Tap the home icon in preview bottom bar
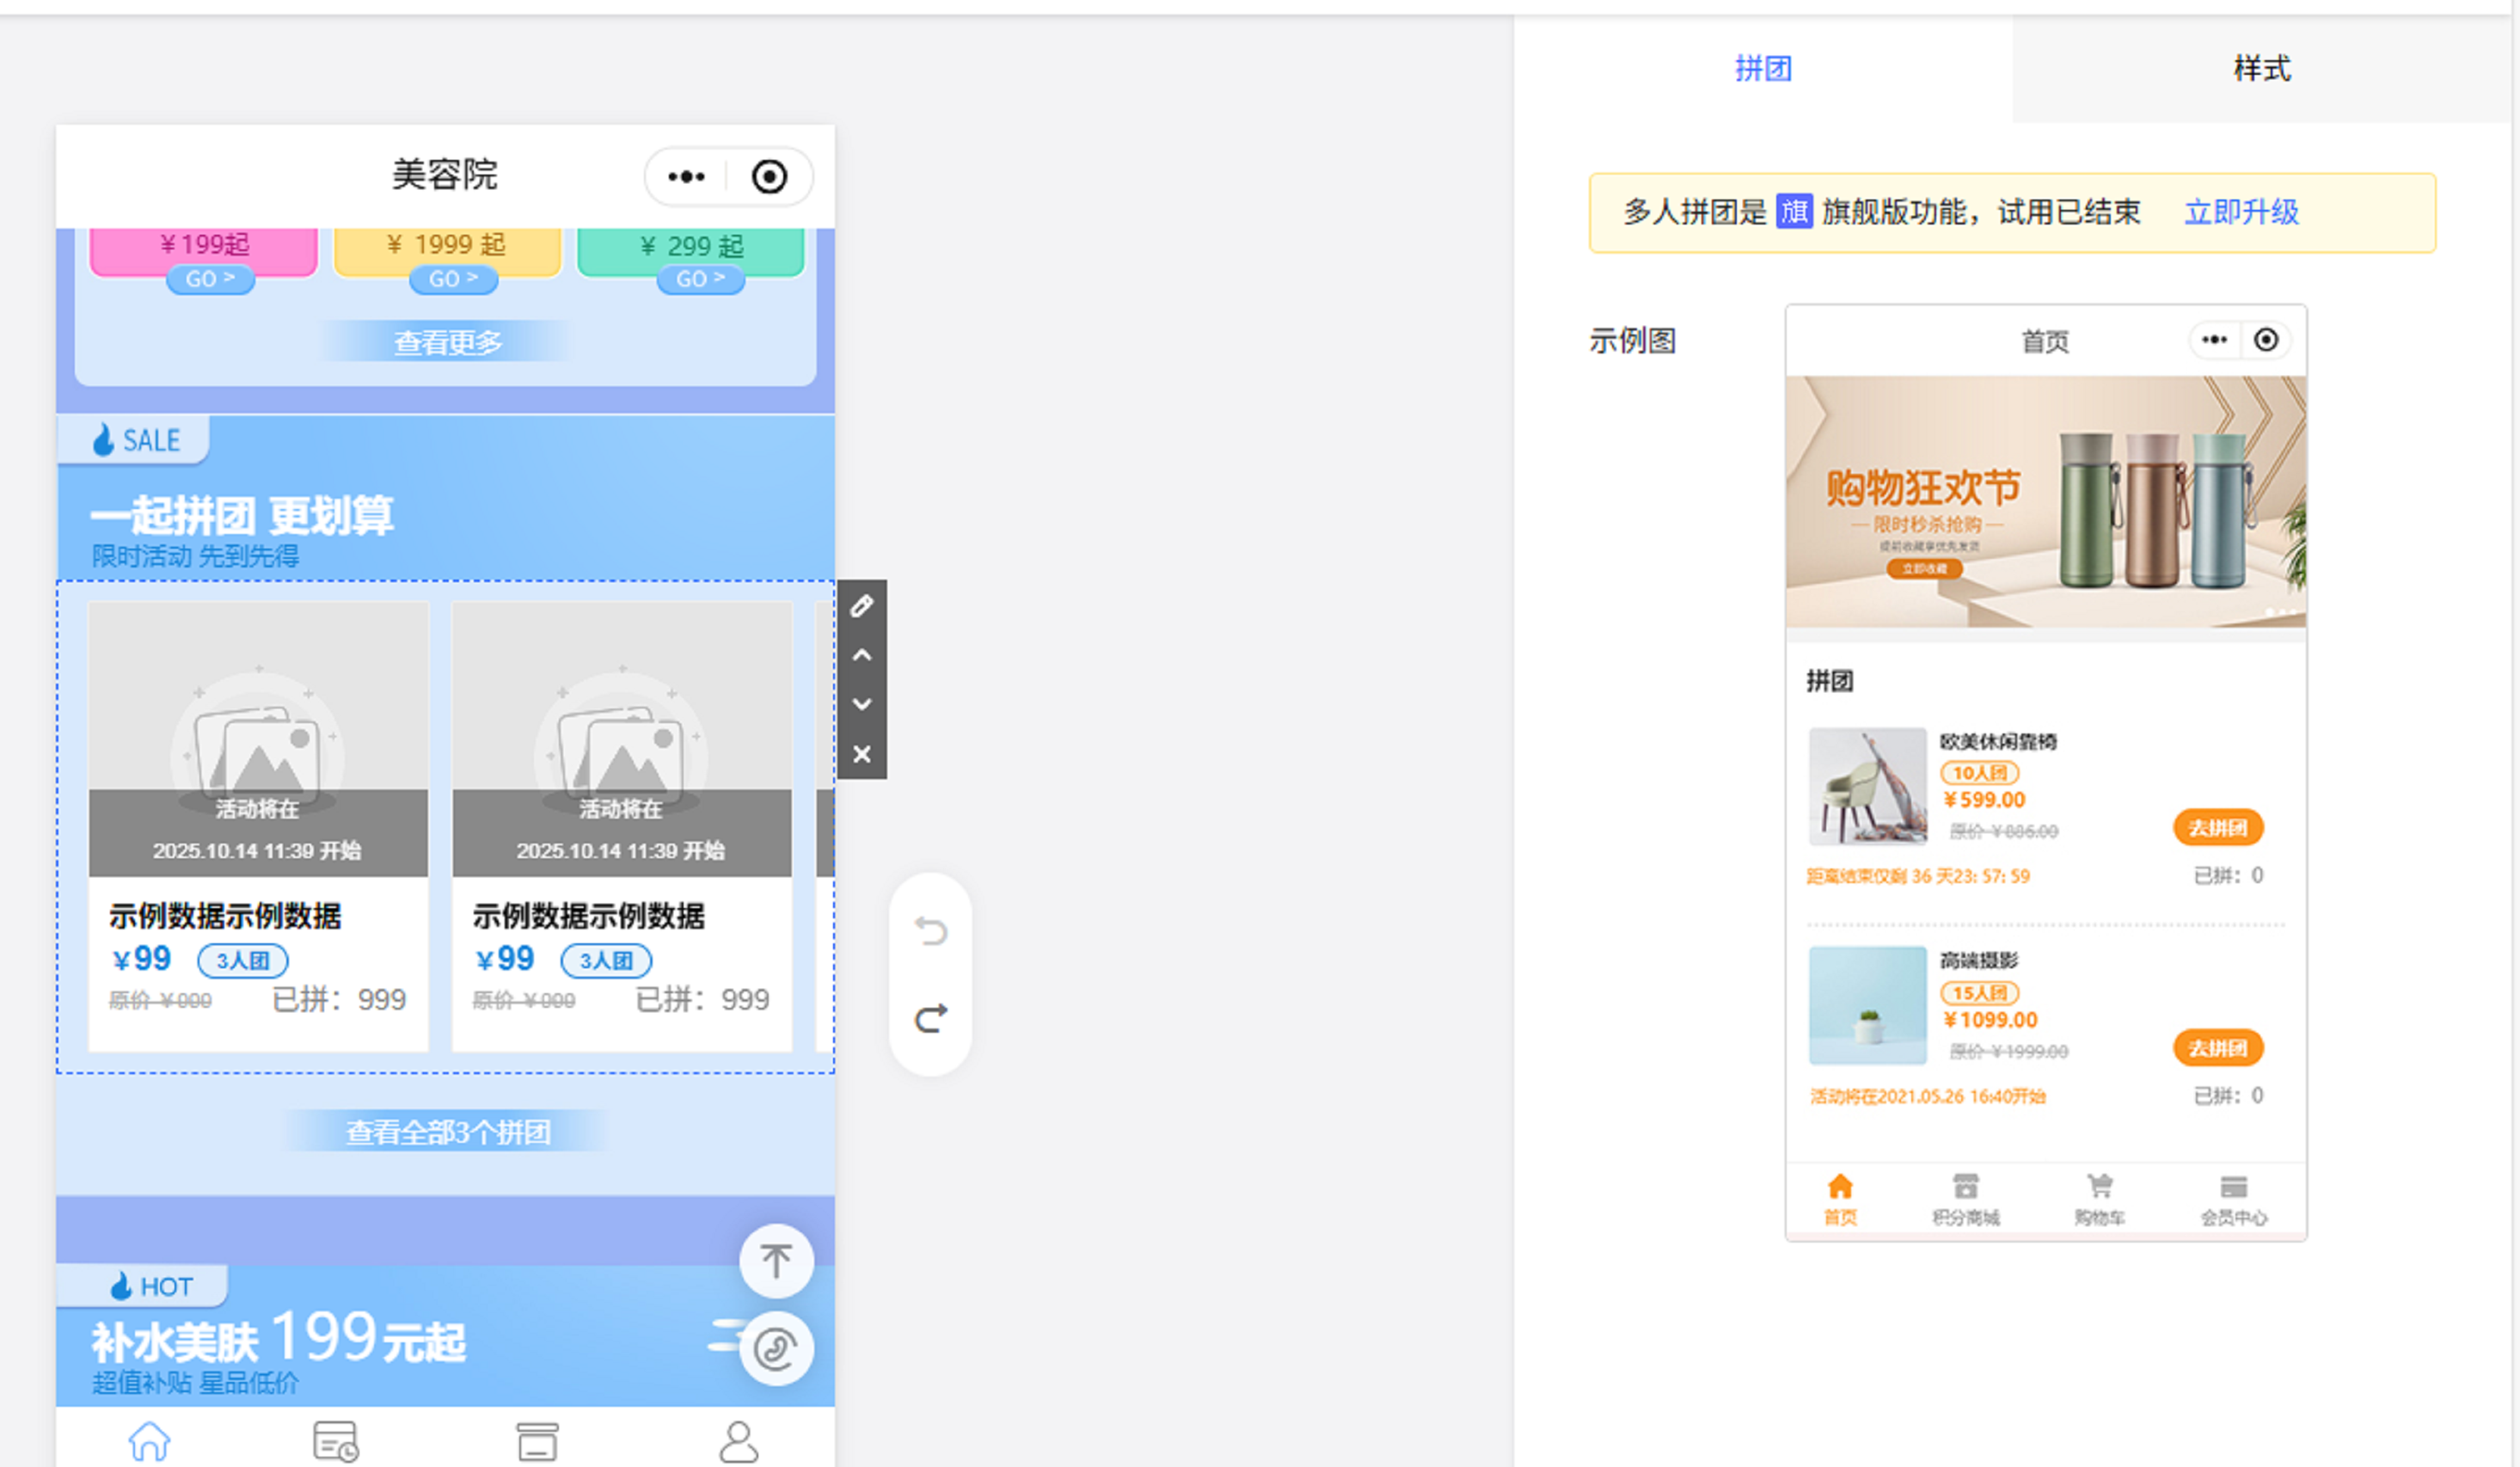Image resolution: width=2520 pixels, height=1467 pixels. [149, 1441]
